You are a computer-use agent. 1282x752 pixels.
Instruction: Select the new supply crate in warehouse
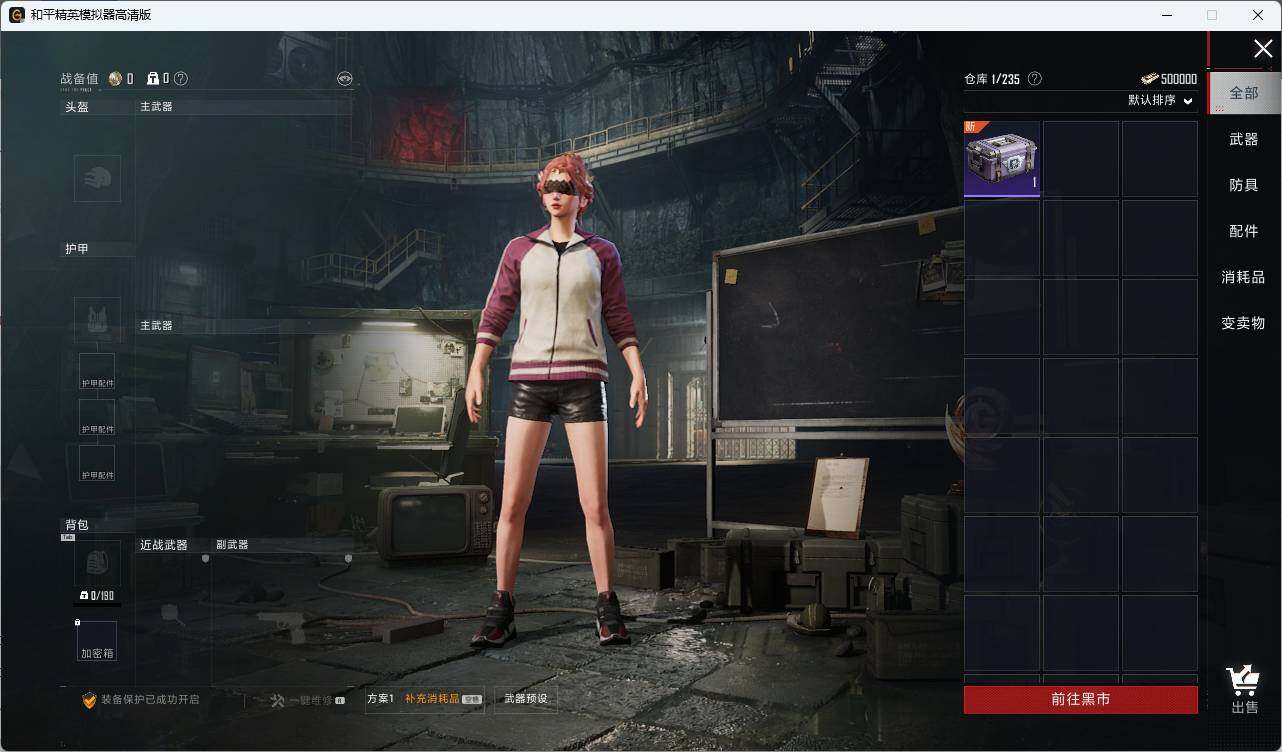[1002, 159]
